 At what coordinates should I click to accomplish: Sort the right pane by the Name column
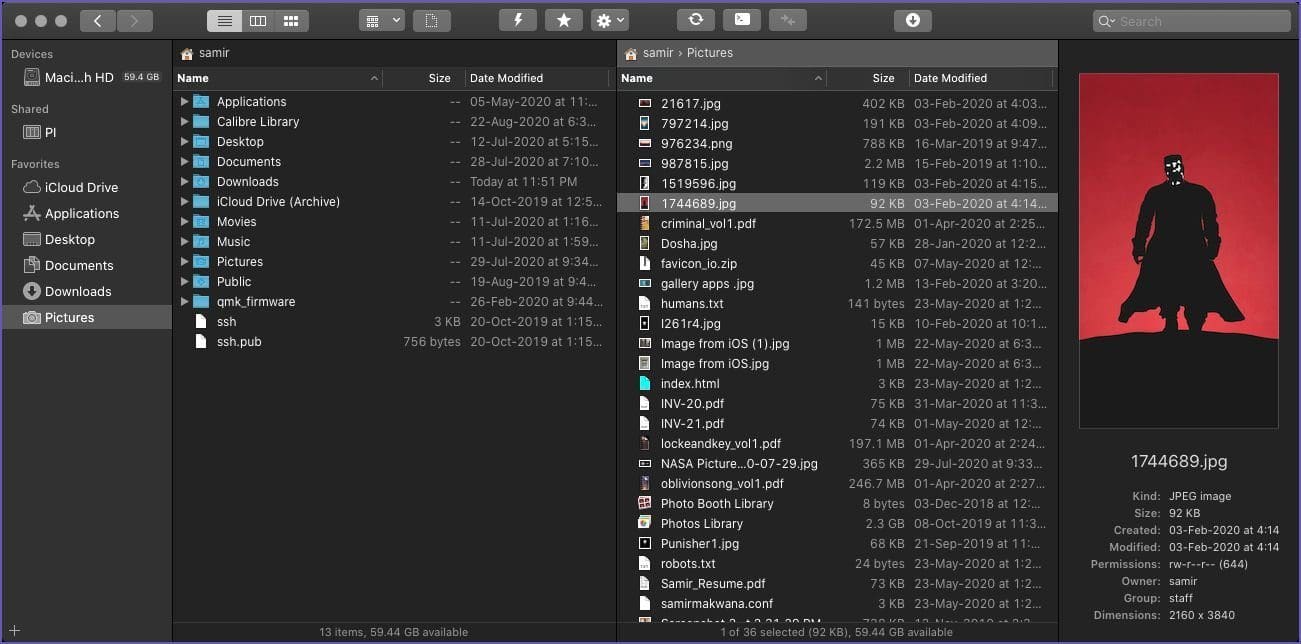(722, 78)
